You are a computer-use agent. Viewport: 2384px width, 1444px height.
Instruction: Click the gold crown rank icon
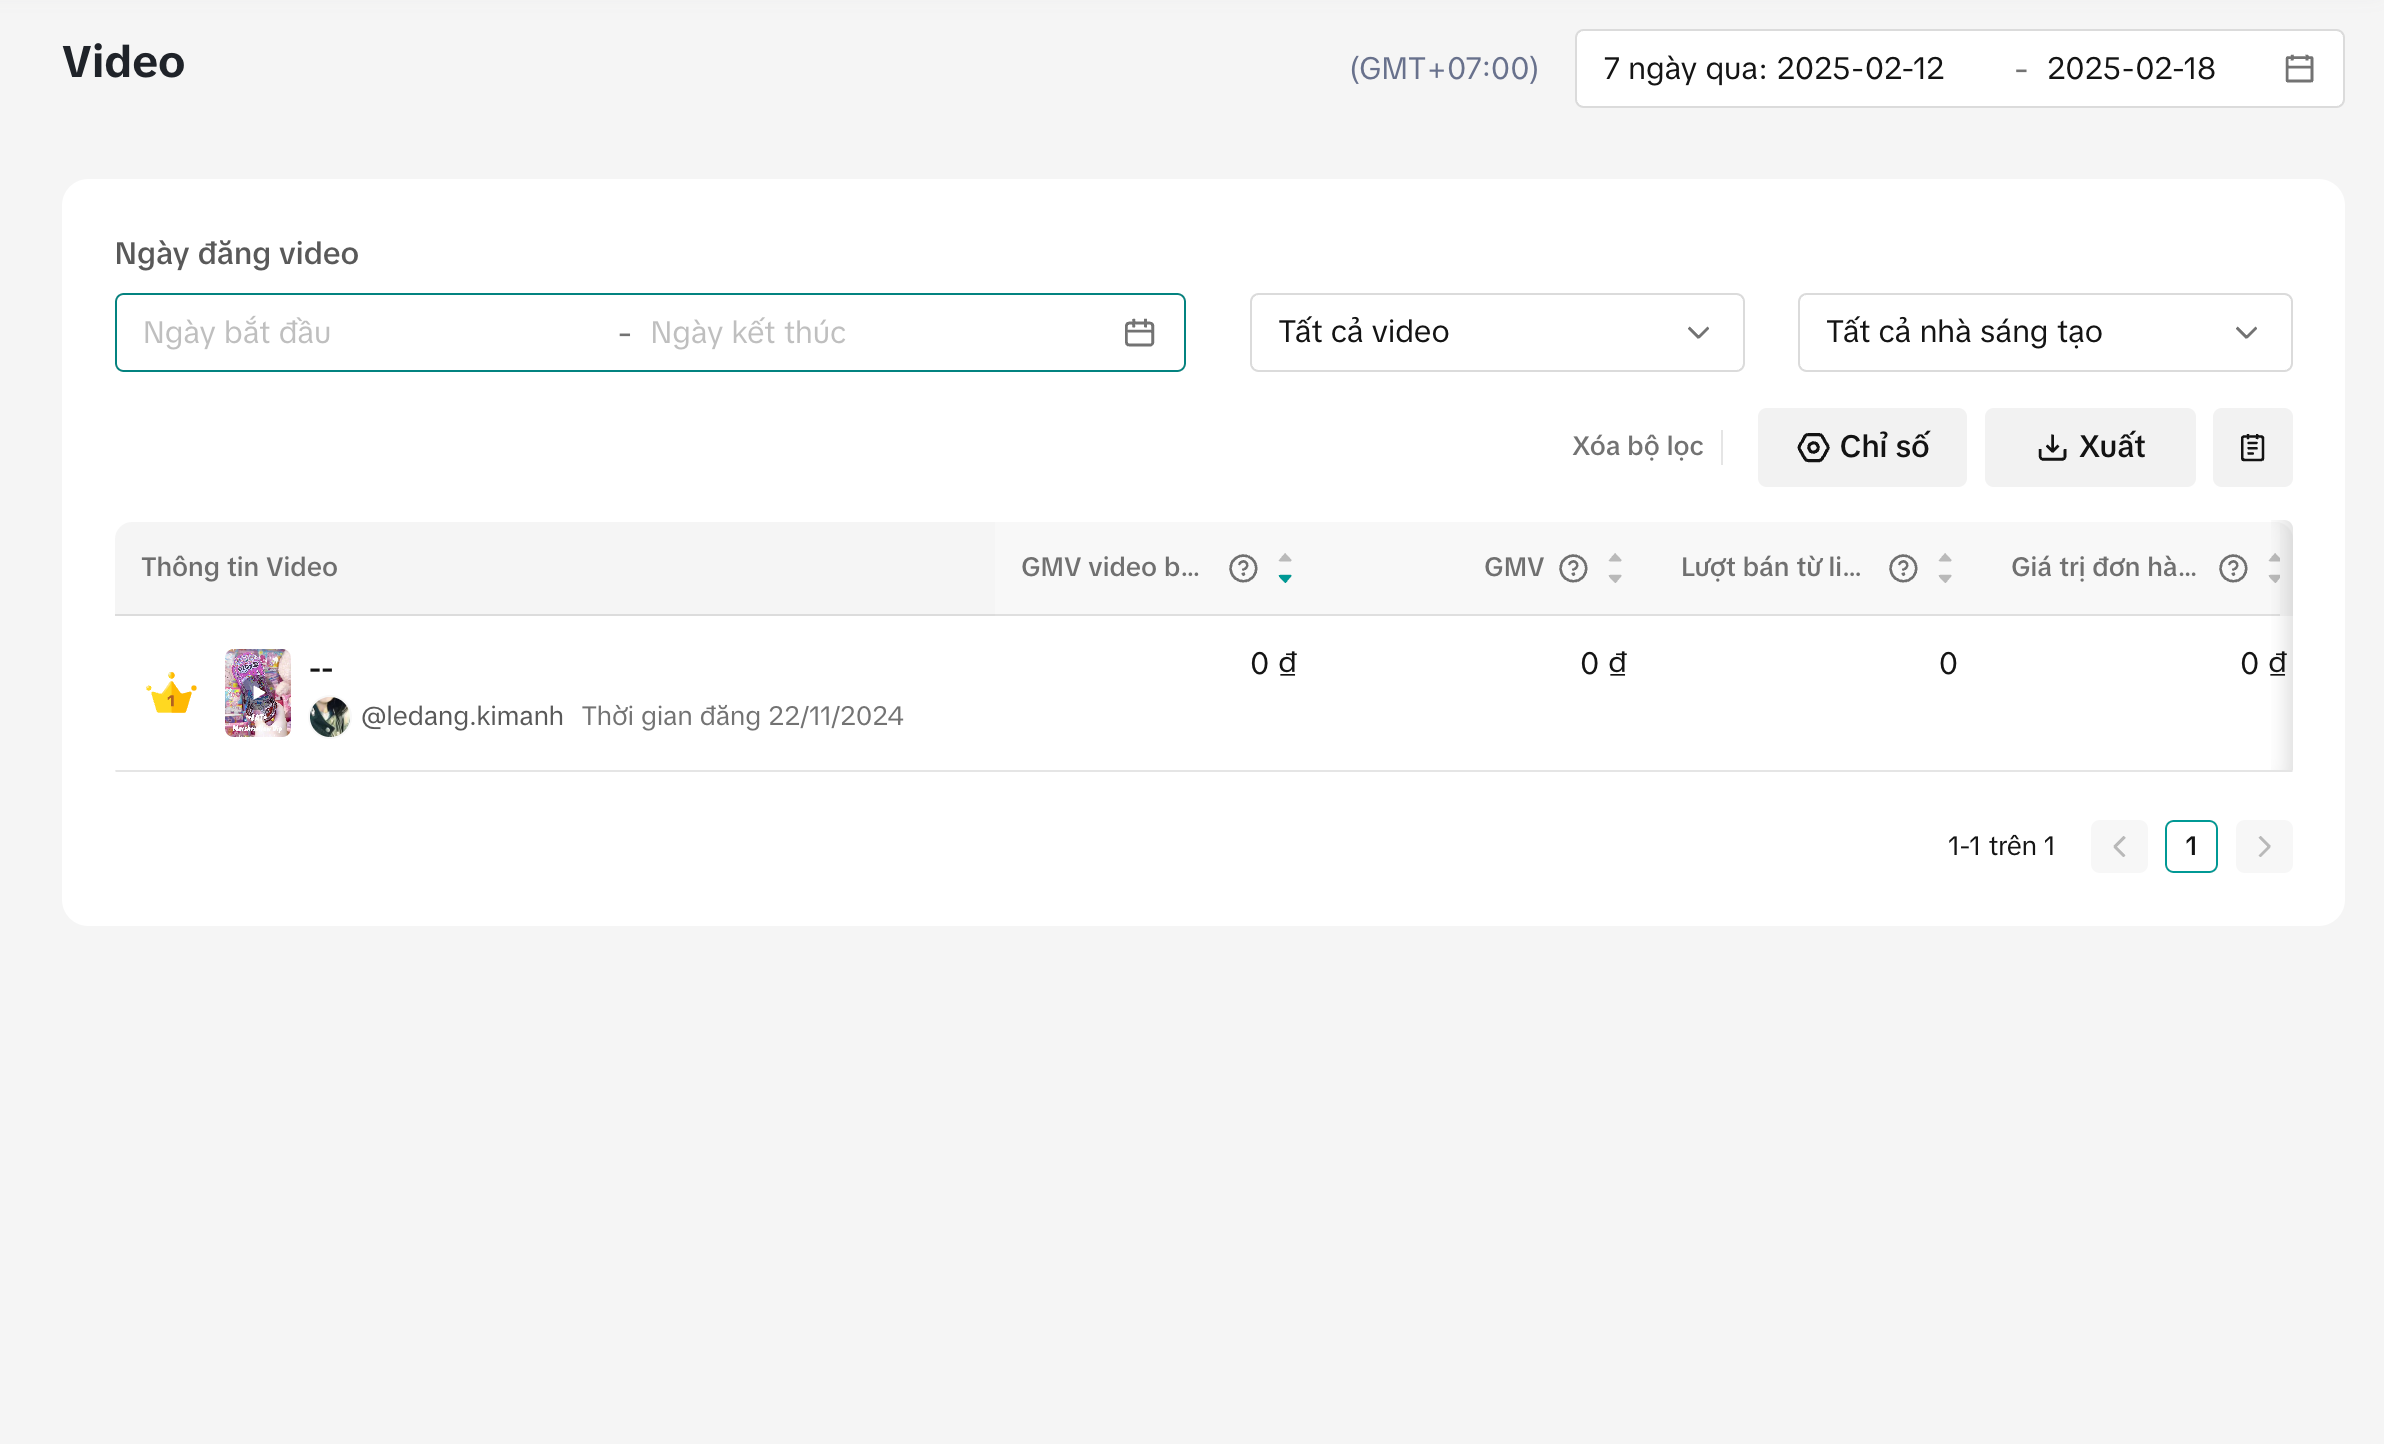coord(171,694)
